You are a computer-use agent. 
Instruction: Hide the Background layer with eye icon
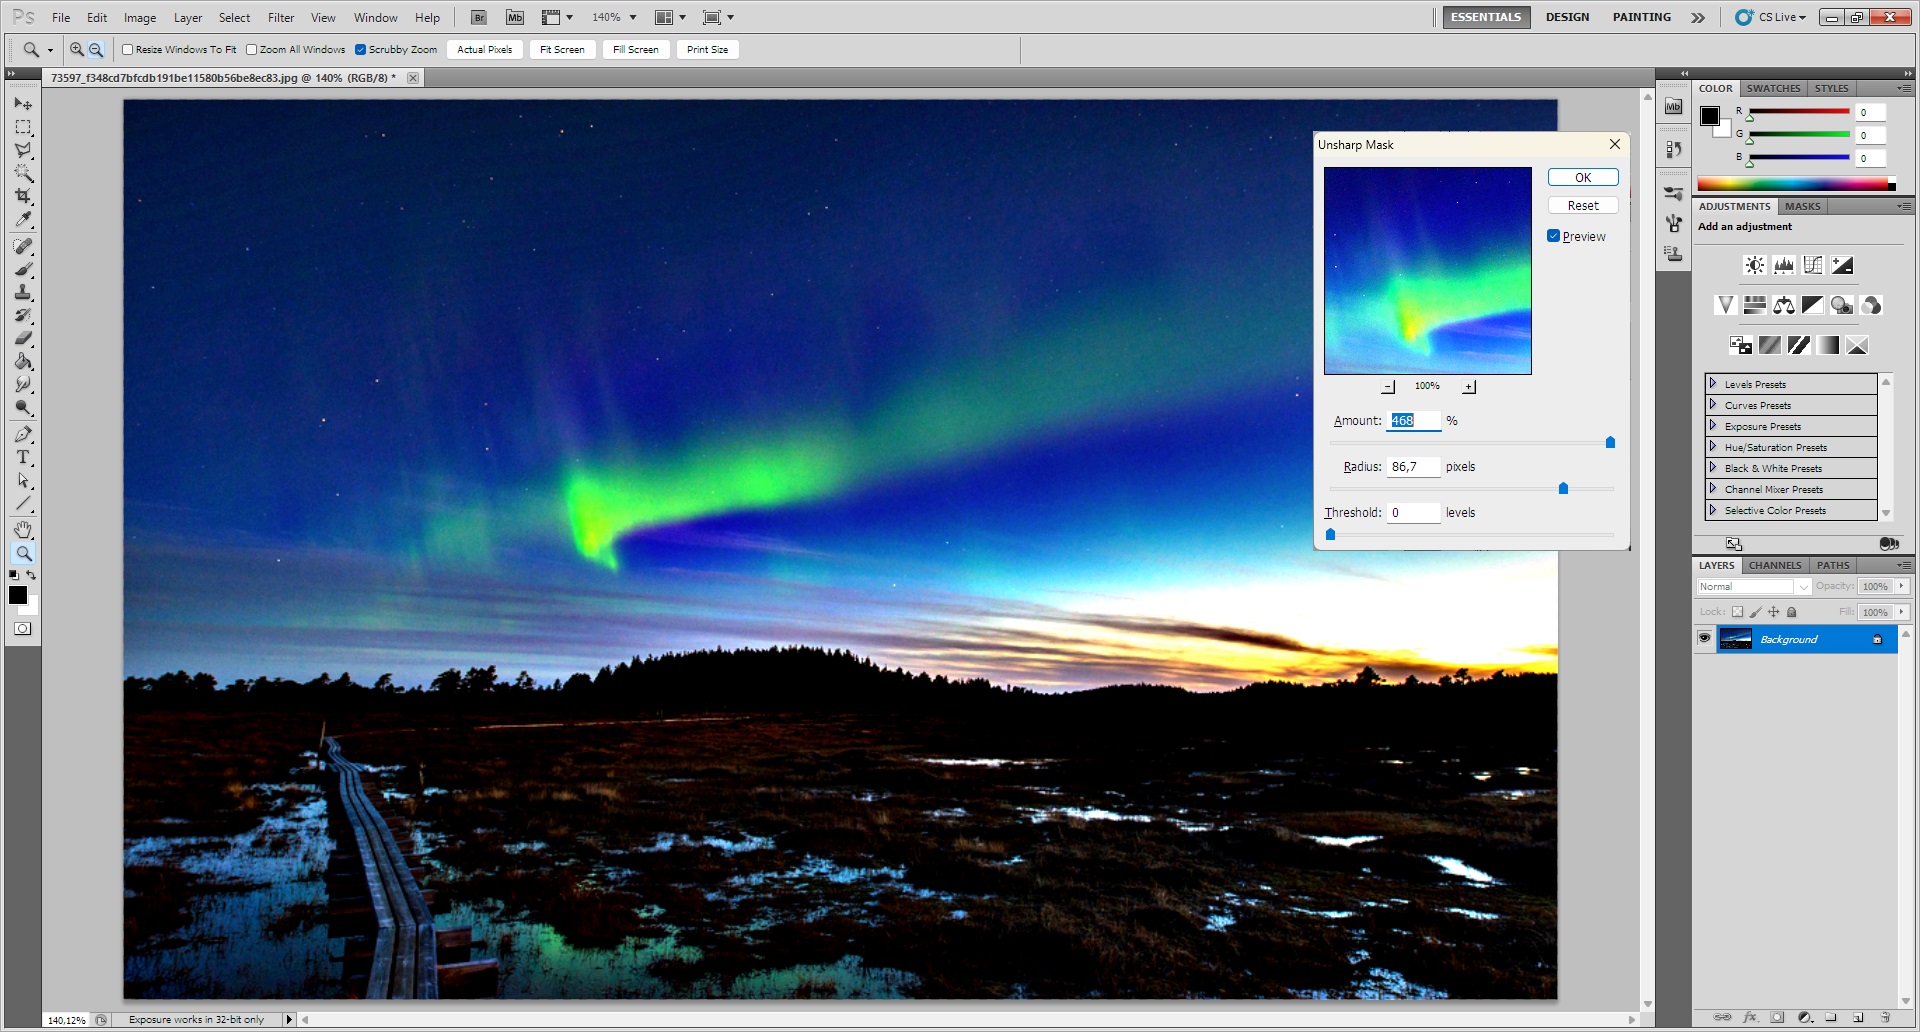[x=1705, y=638]
